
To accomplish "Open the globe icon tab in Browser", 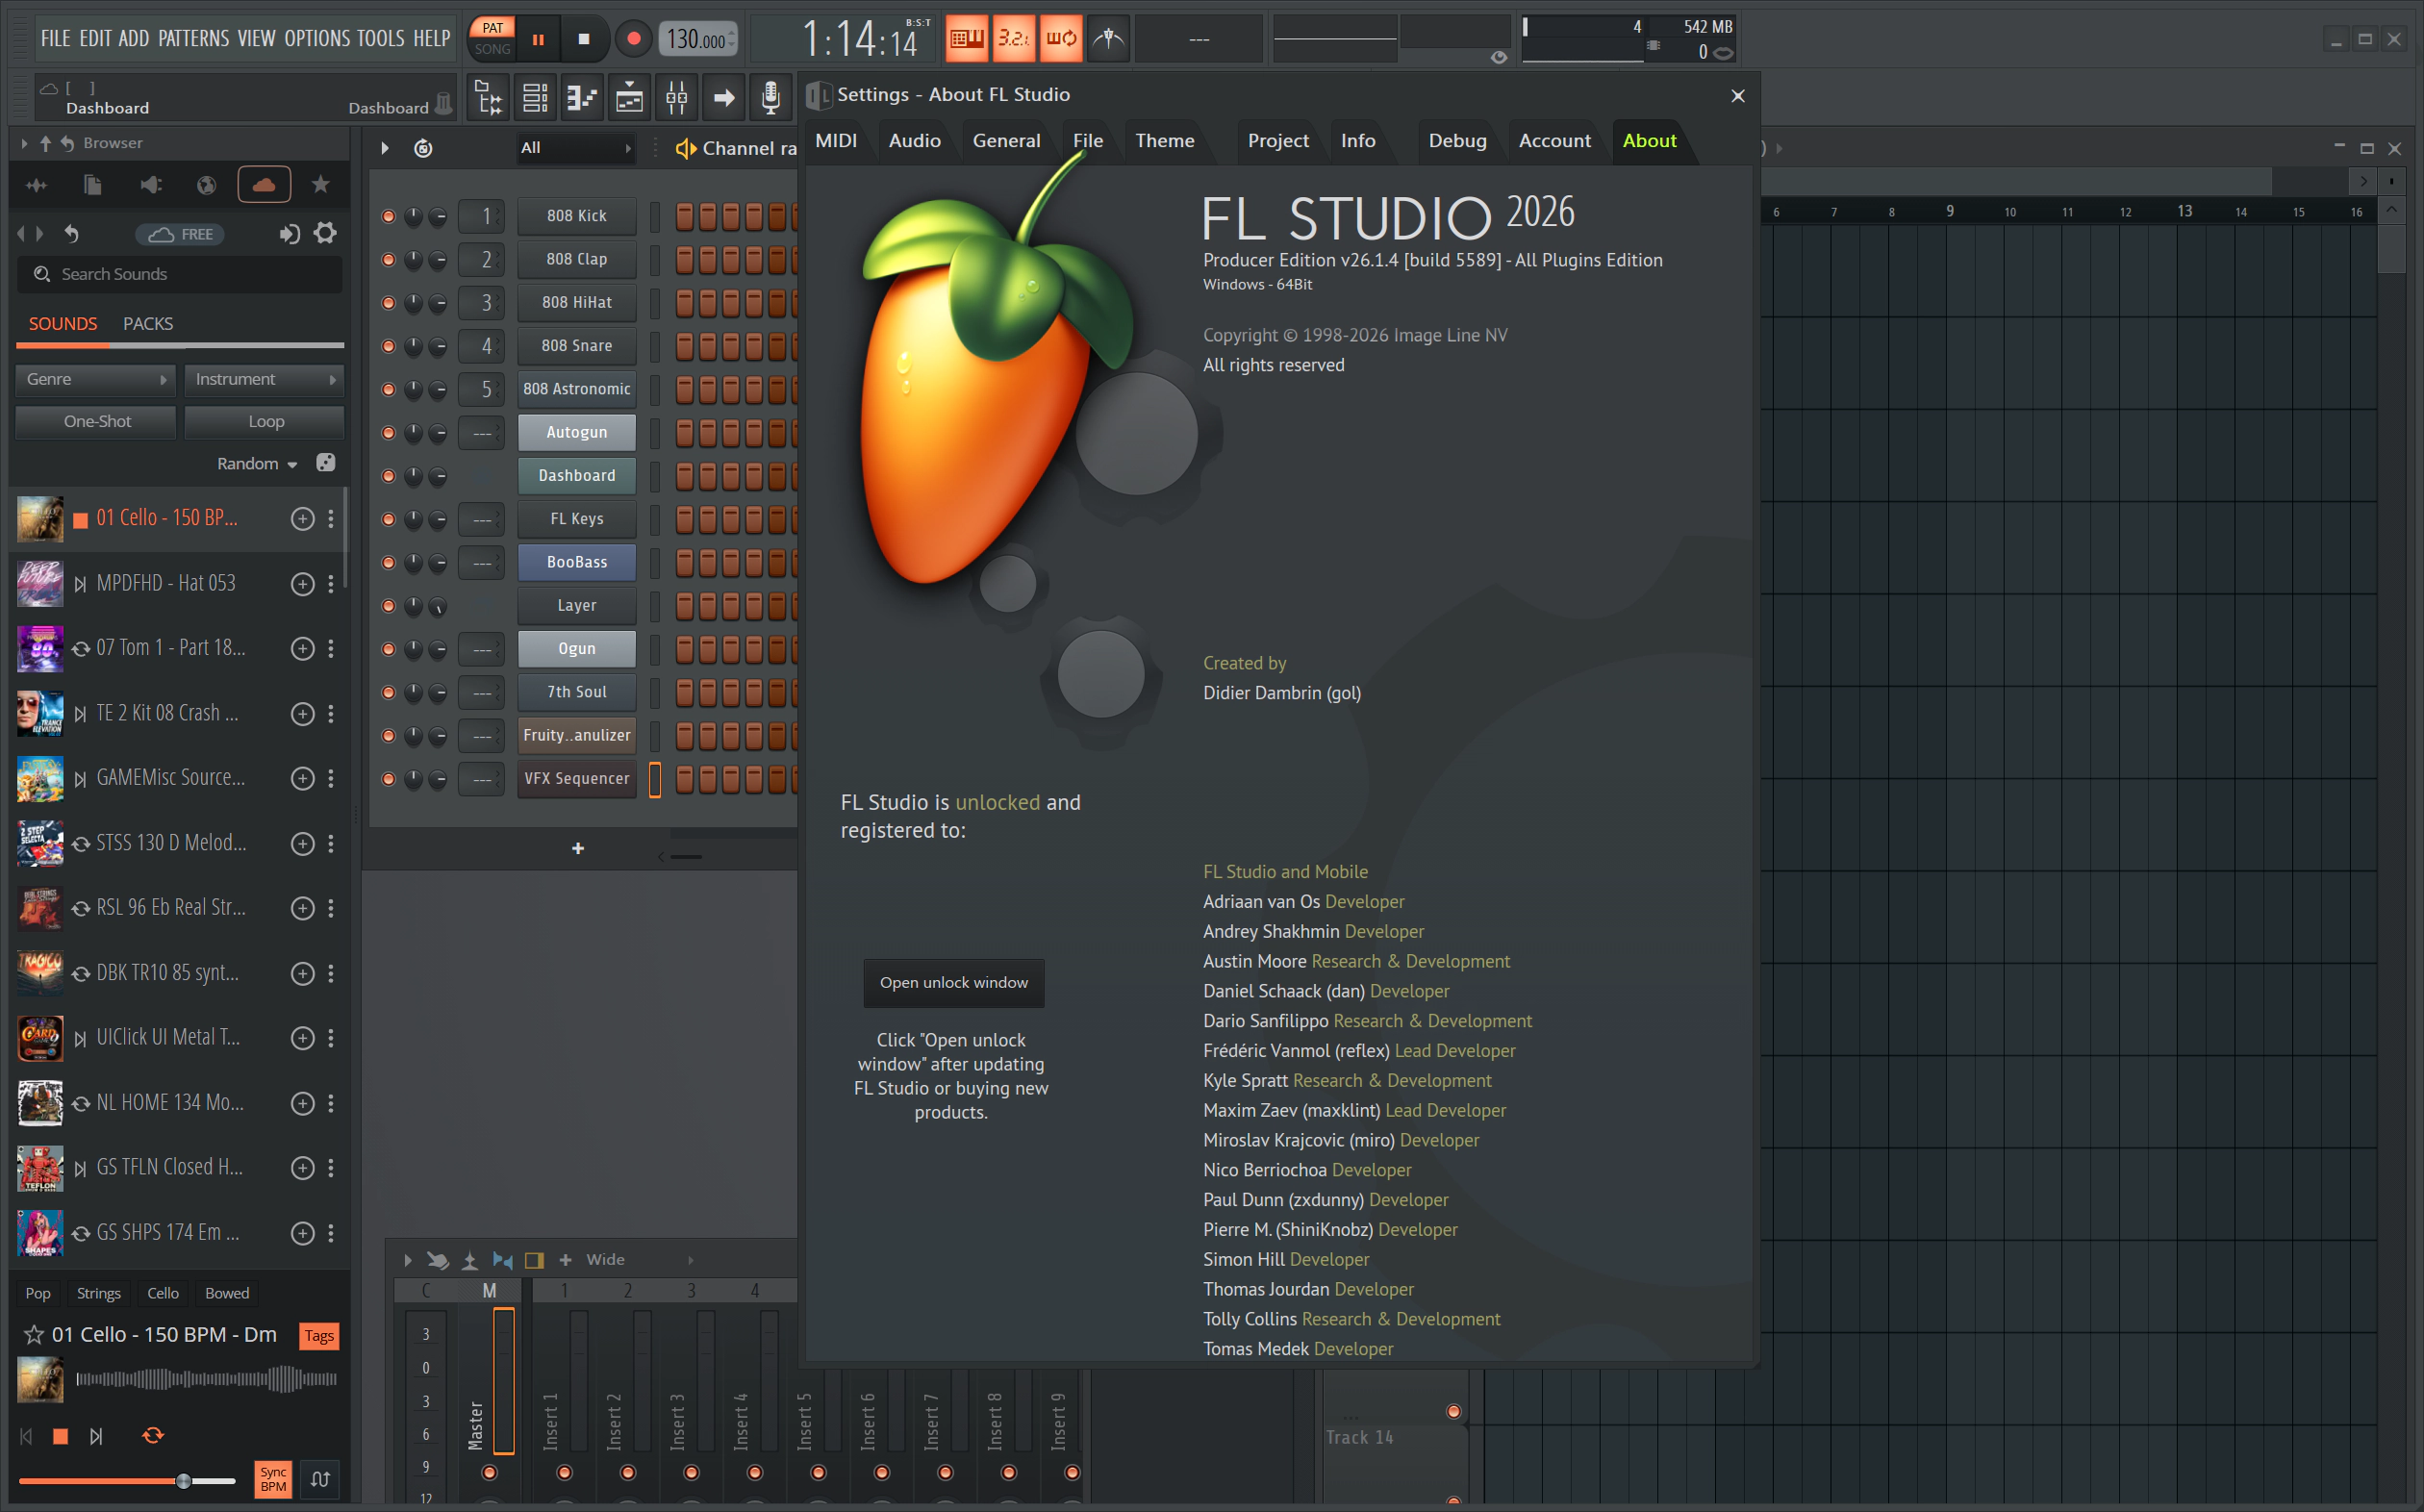I will (207, 185).
